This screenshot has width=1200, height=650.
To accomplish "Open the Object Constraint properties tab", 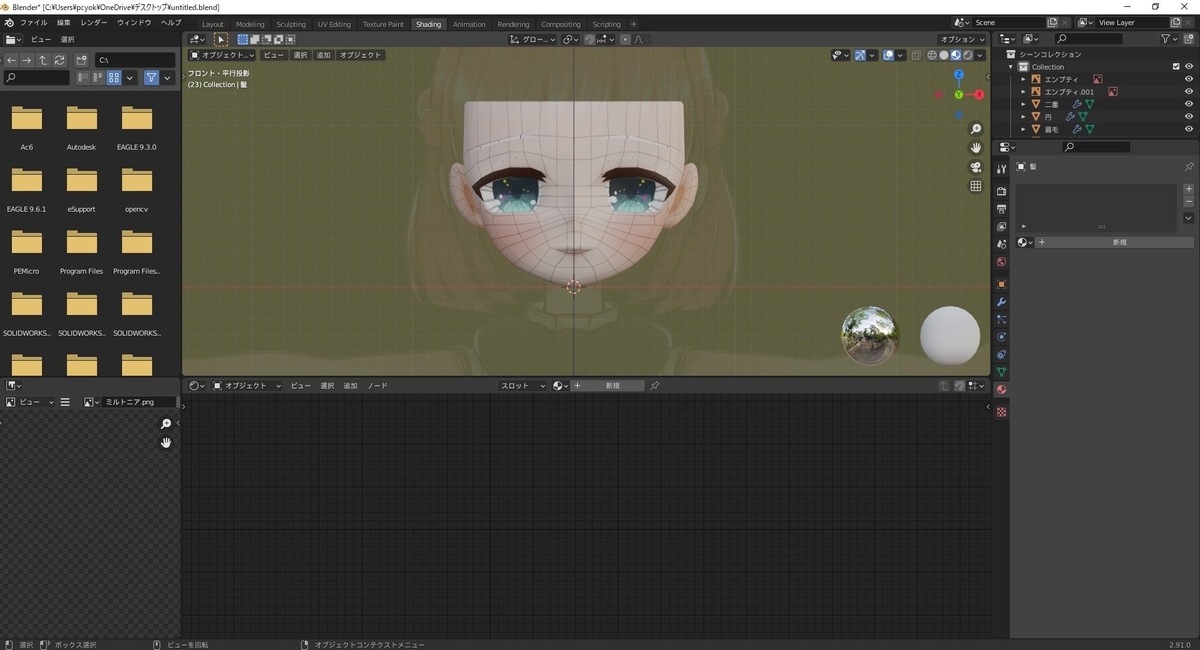I will [x=1001, y=355].
